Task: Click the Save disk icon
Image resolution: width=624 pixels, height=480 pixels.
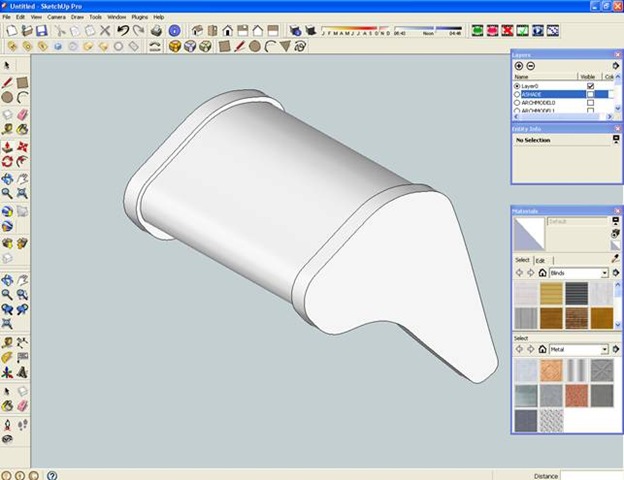Action: point(42,31)
